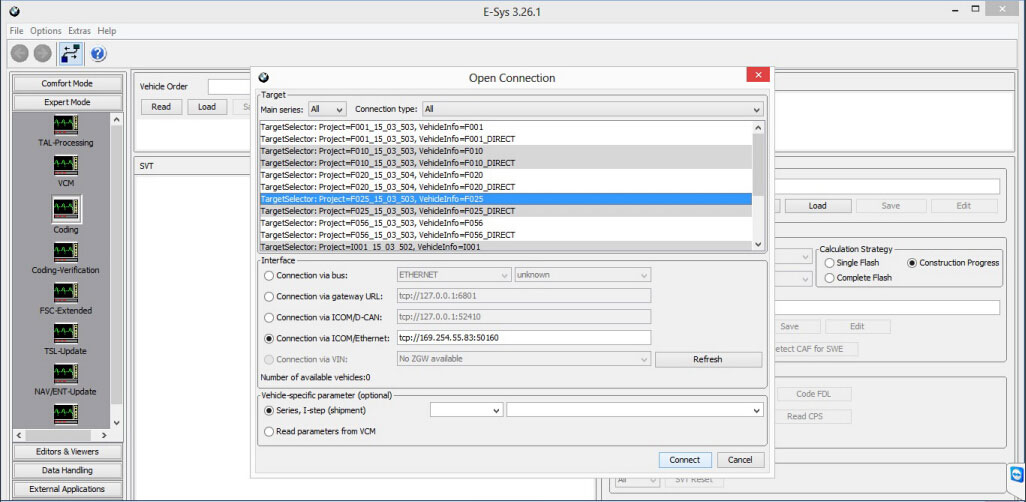The height and width of the screenshot is (502, 1026).
Task: Open the Data Handling panel
Action: (67, 470)
